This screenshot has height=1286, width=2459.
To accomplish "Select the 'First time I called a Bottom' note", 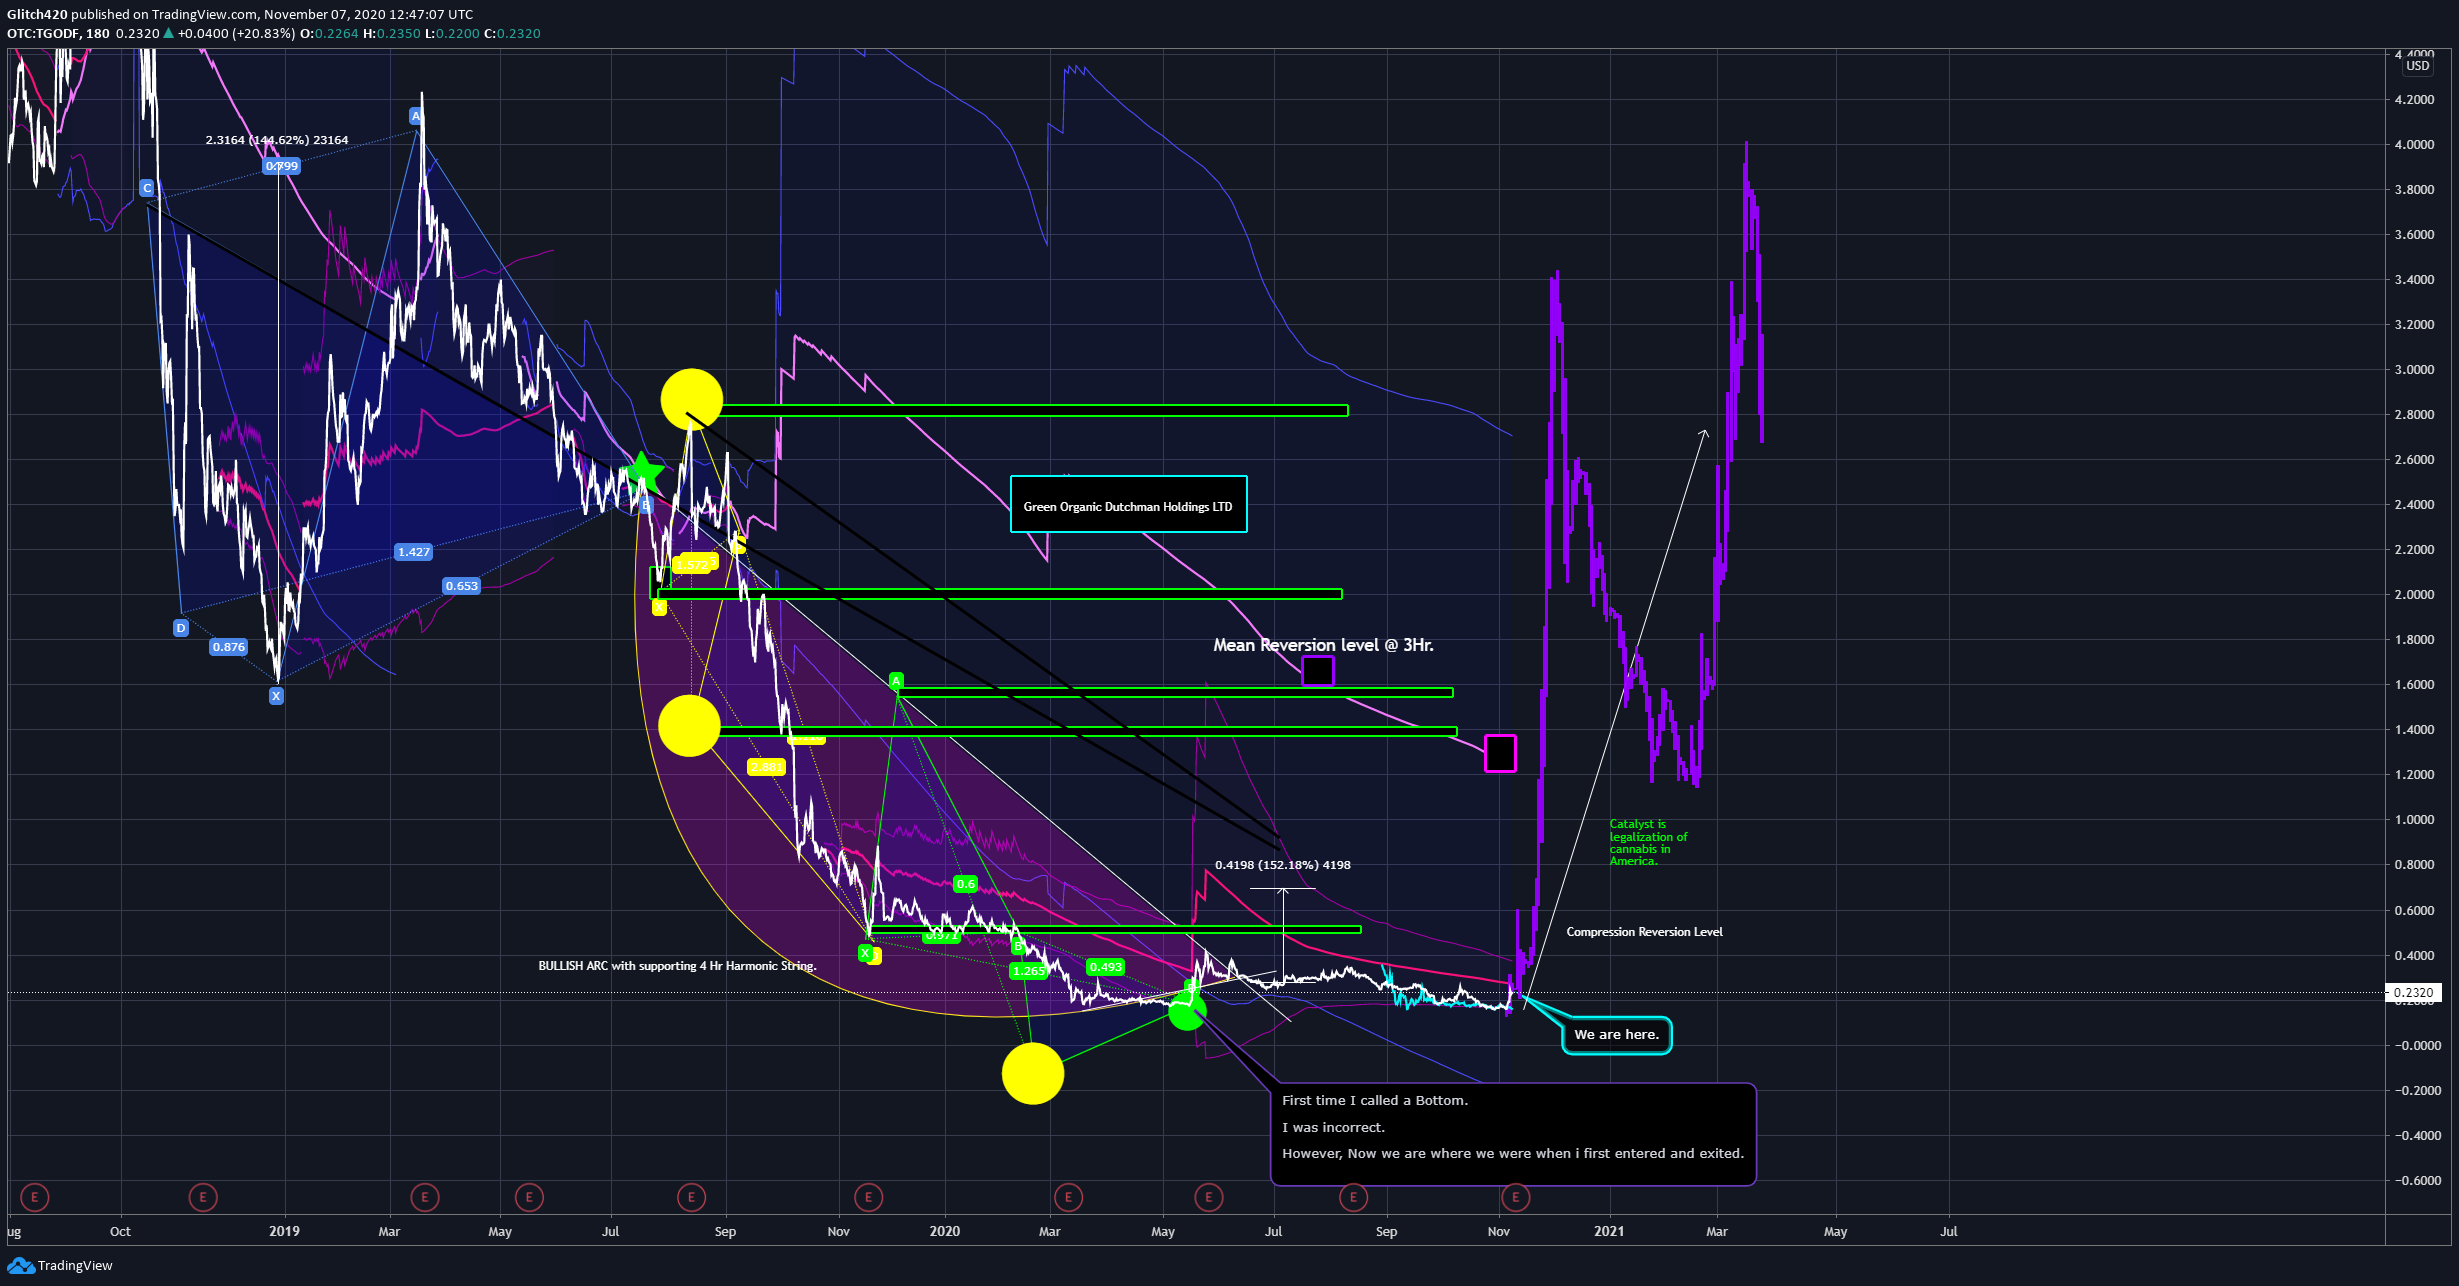I will click(1513, 1133).
